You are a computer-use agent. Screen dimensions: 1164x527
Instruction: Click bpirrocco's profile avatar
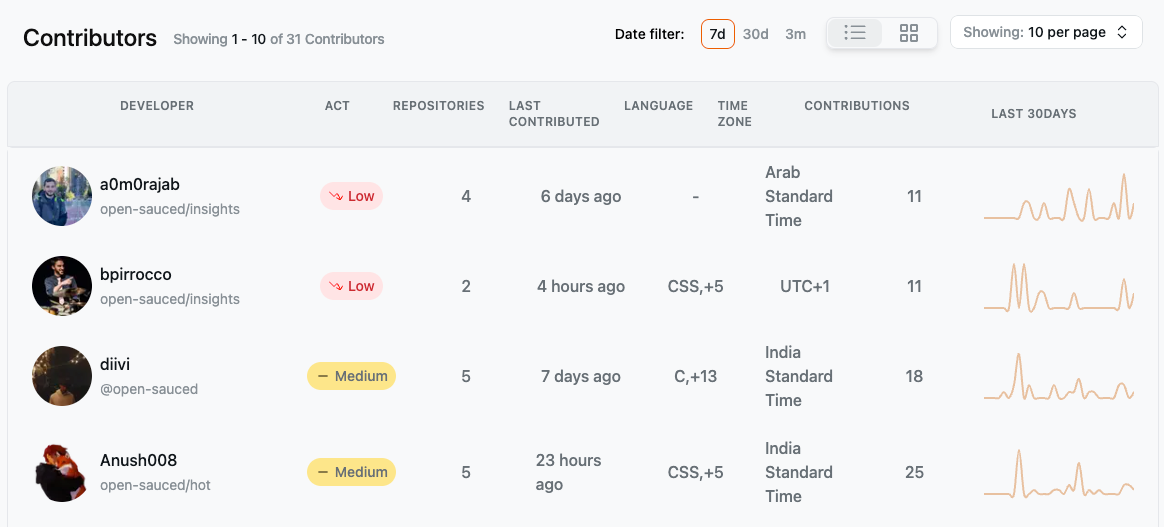coord(62,286)
